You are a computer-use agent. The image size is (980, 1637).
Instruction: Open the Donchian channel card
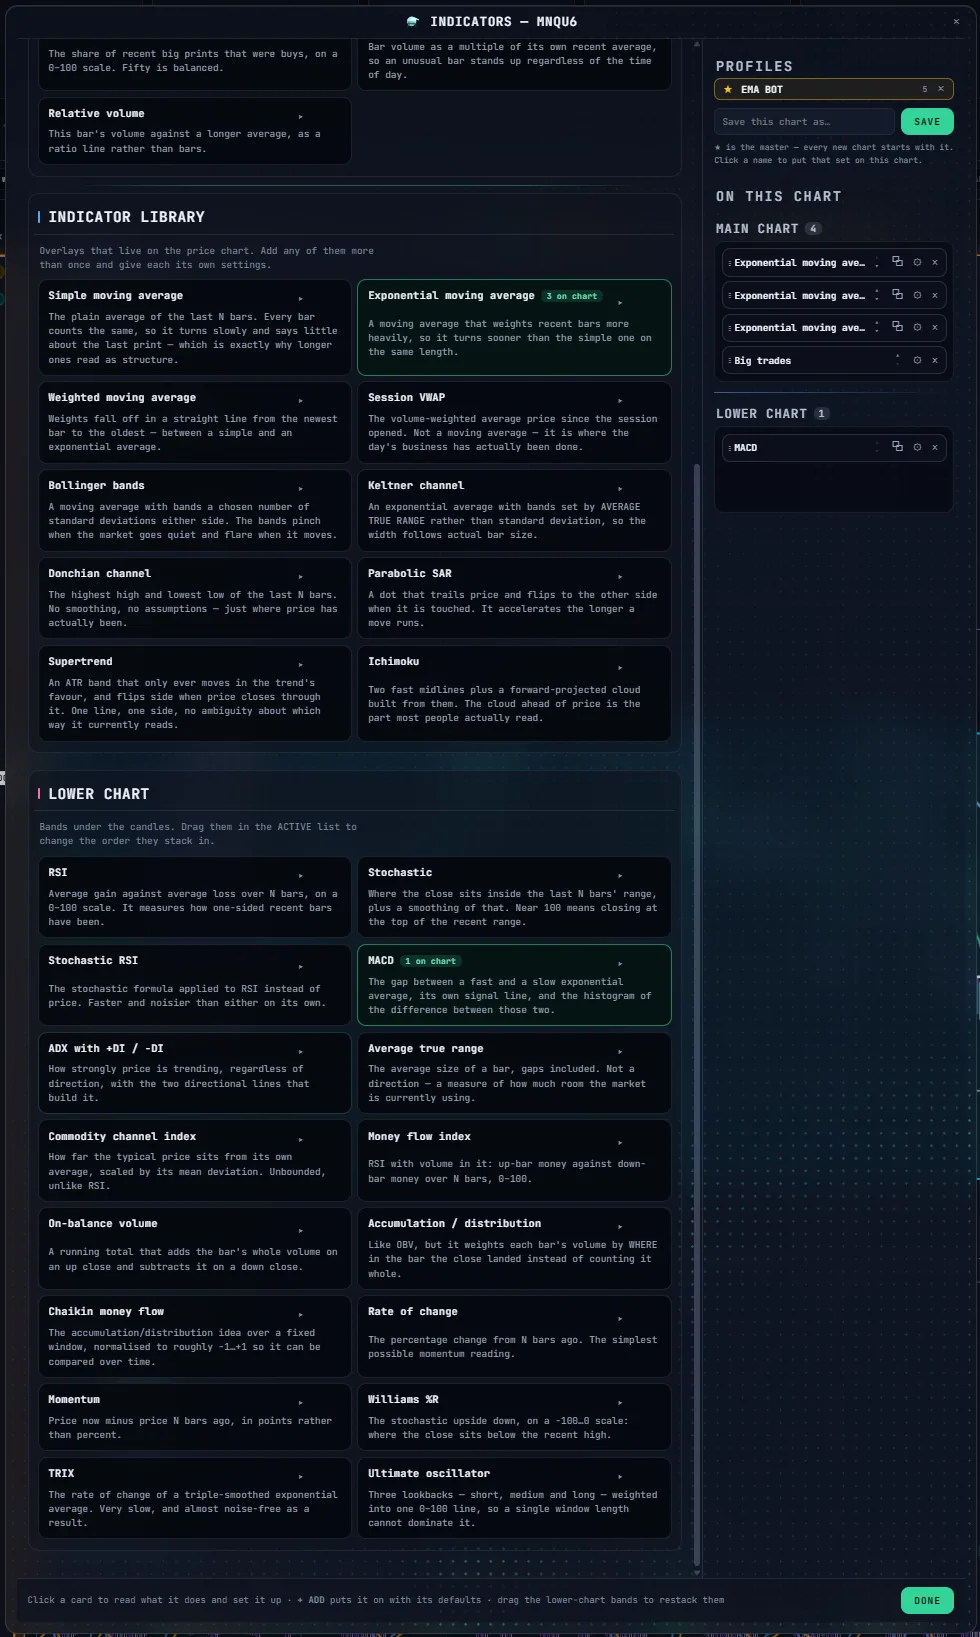coord(195,598)
